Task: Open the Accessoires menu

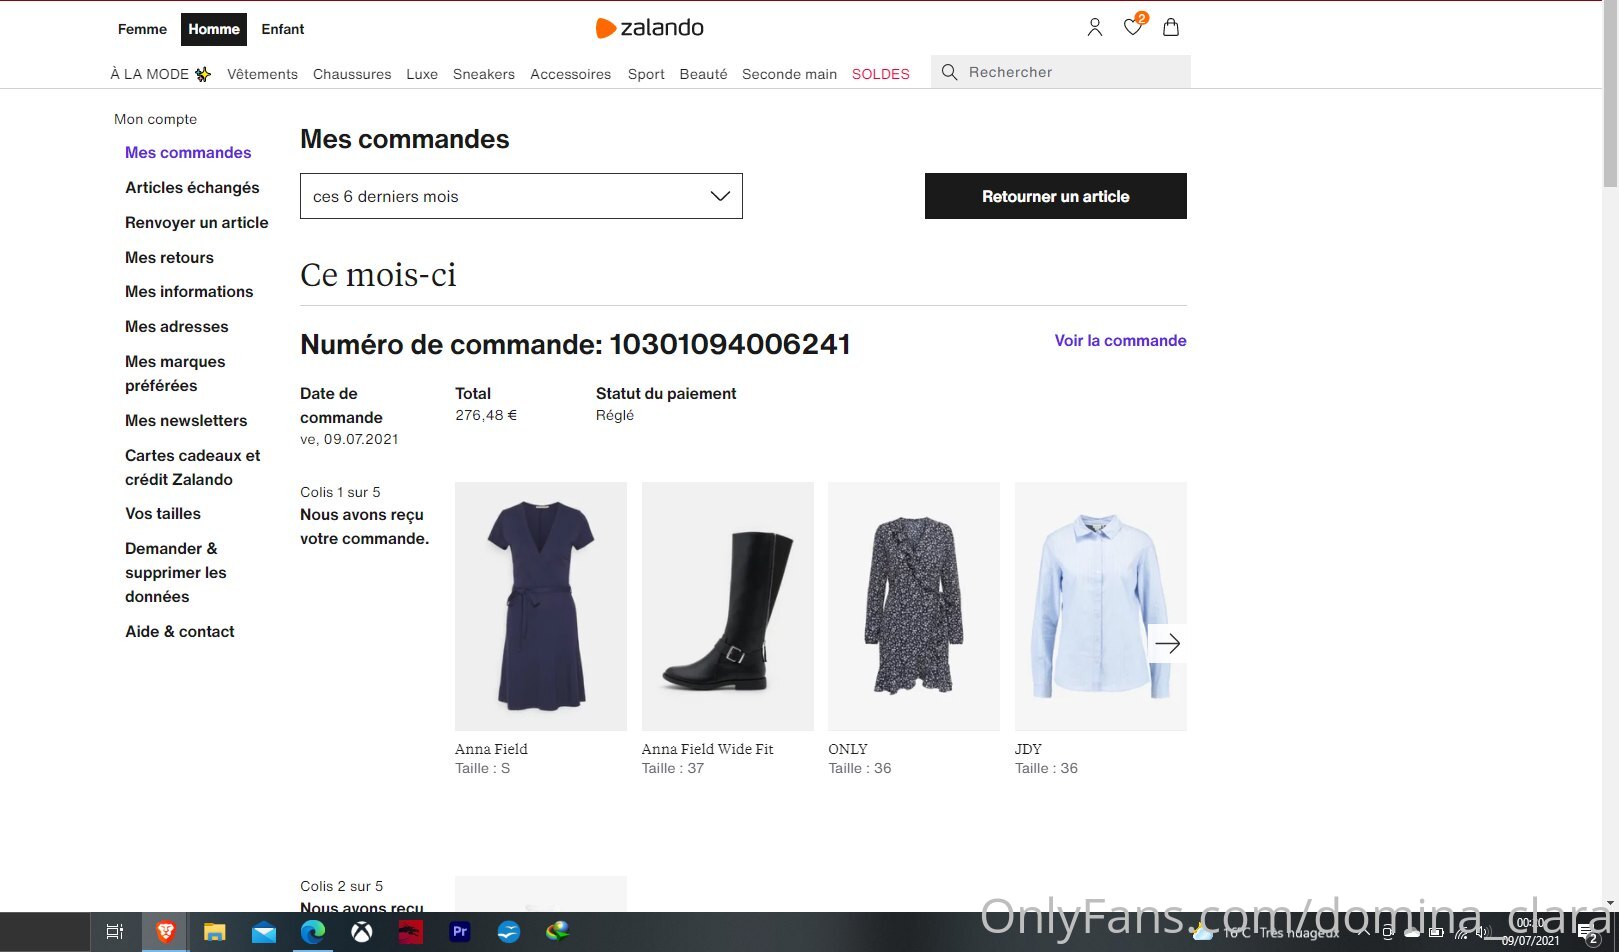Action: tap(570, 74)
